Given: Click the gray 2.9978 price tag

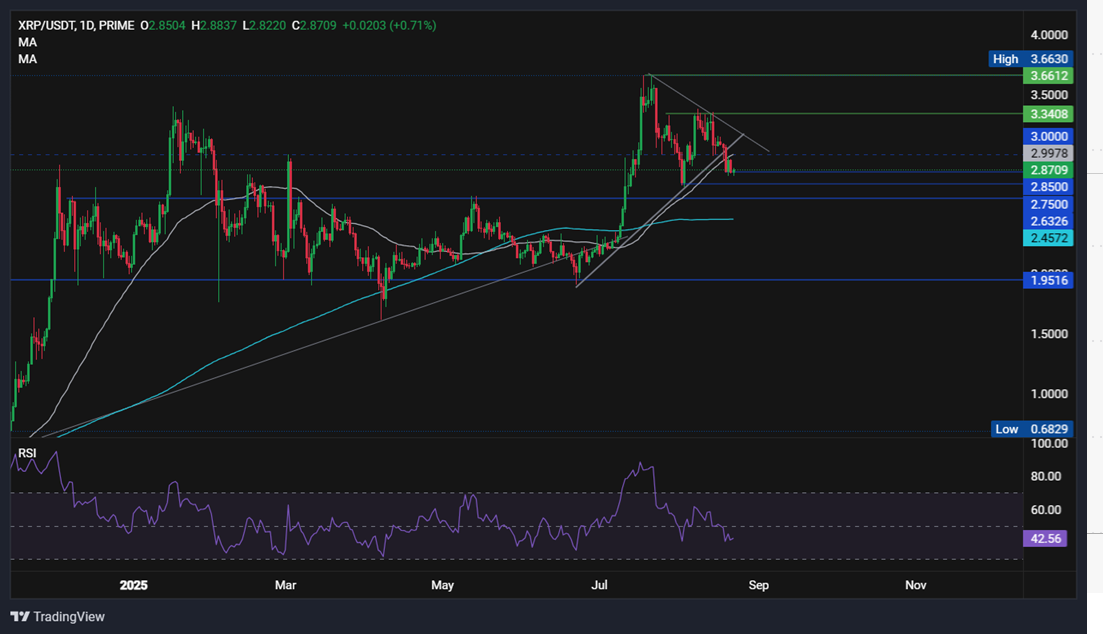Looking at the screenshot, I should point(1048,153).
